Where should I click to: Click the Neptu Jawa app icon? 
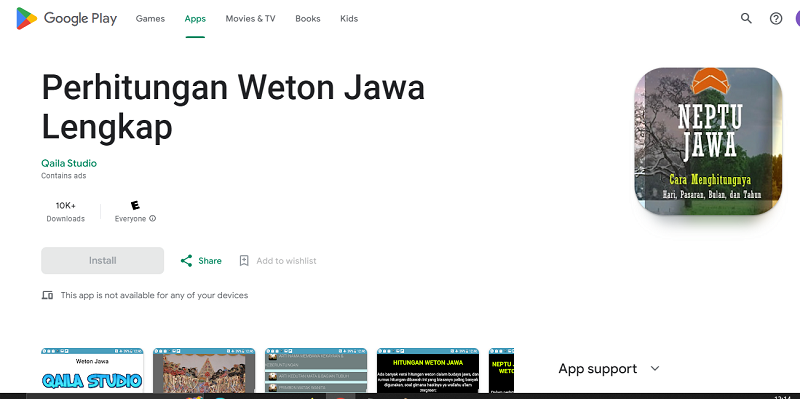708,141
